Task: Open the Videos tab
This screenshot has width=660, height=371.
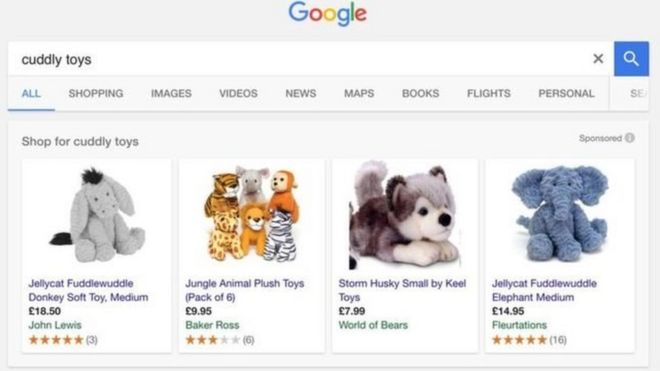Action: coord(238,93)
